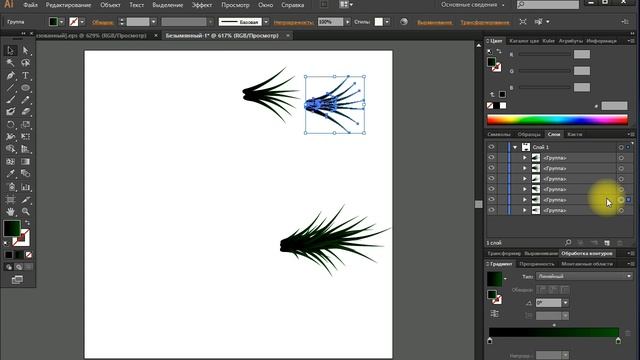Select the Artboard tool
The height and width of the screenshot is (360, 640).
[11, 200]
